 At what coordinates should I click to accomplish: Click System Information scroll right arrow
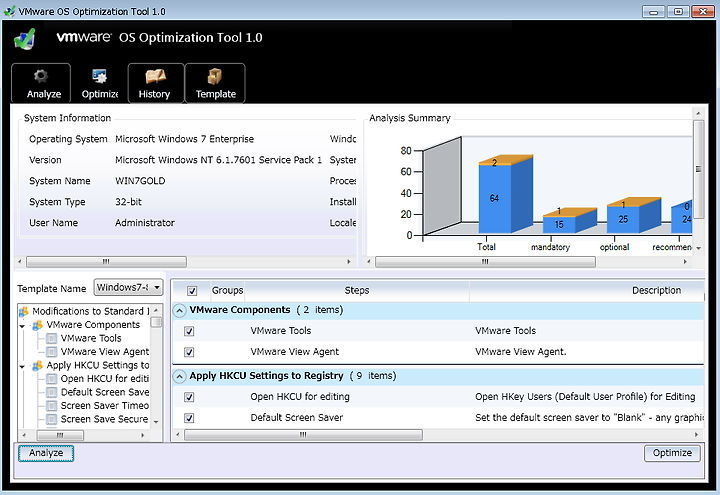click(349, 262)
